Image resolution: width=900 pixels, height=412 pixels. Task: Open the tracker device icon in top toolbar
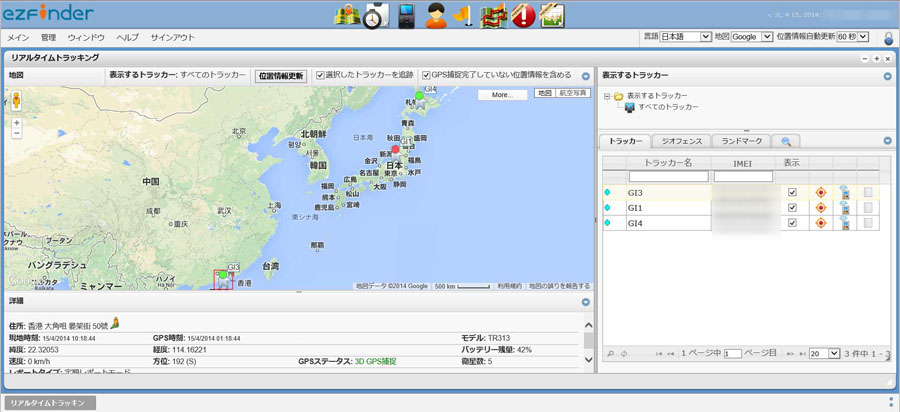(406, 15)
